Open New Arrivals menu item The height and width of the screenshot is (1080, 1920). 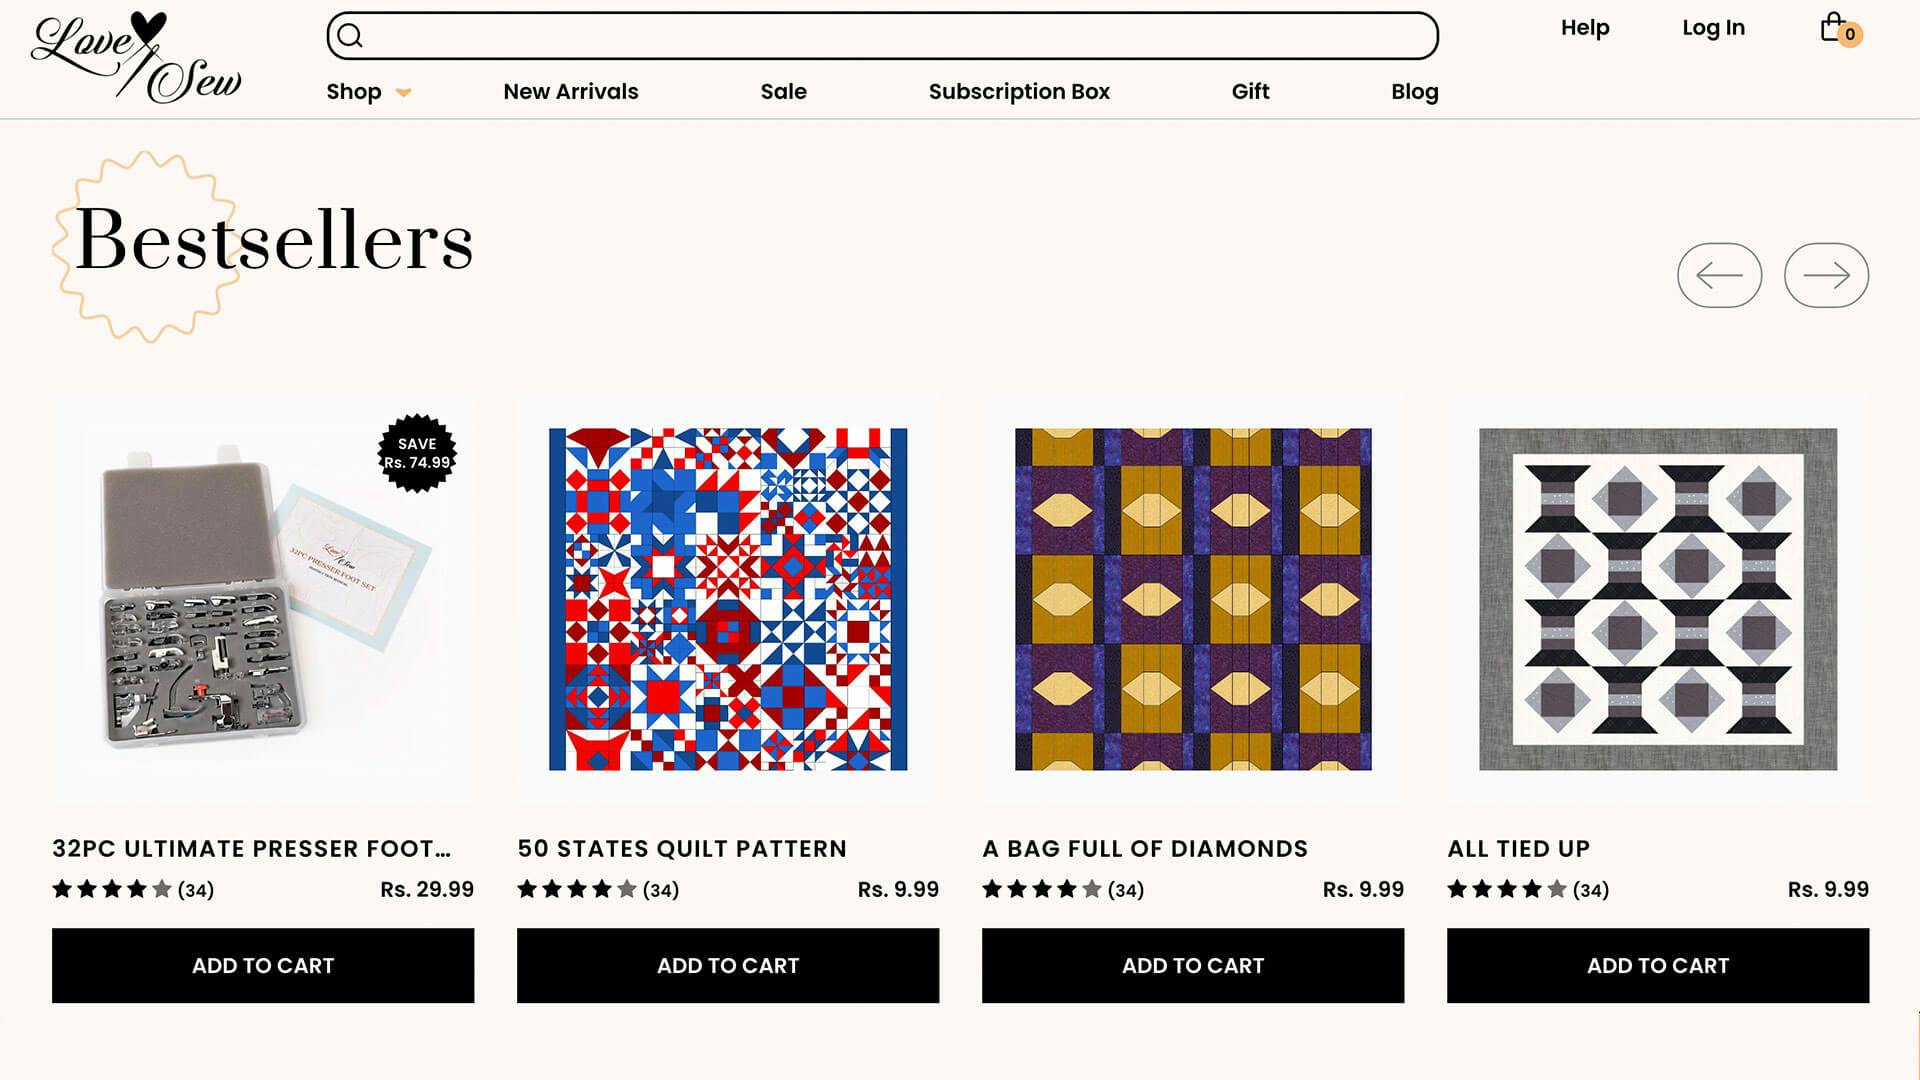tap(570, 92)
